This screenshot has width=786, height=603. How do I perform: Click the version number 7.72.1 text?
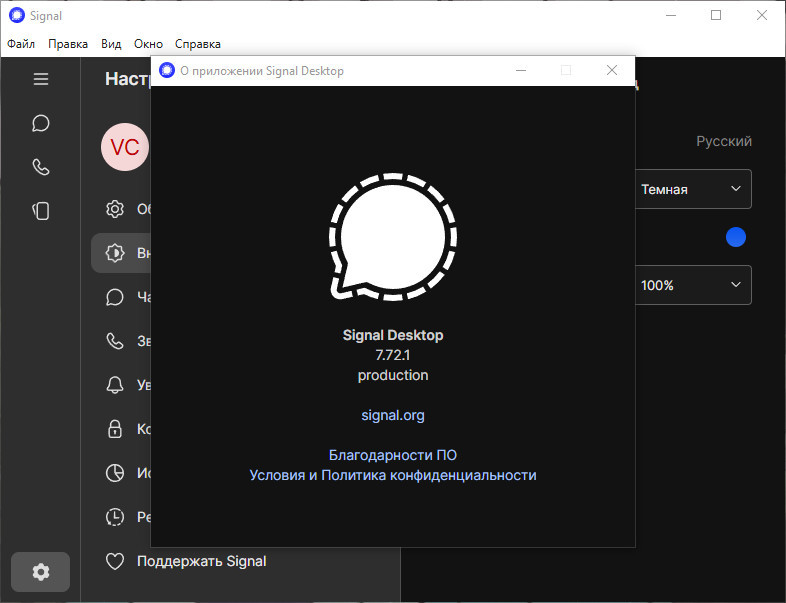click(x=393, y=355)
